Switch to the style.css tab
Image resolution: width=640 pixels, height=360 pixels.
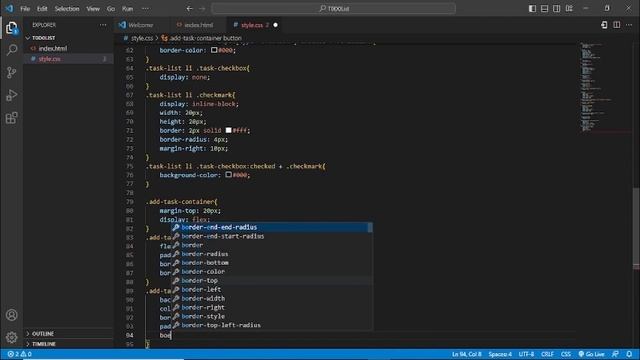click(x=252, y=25)
